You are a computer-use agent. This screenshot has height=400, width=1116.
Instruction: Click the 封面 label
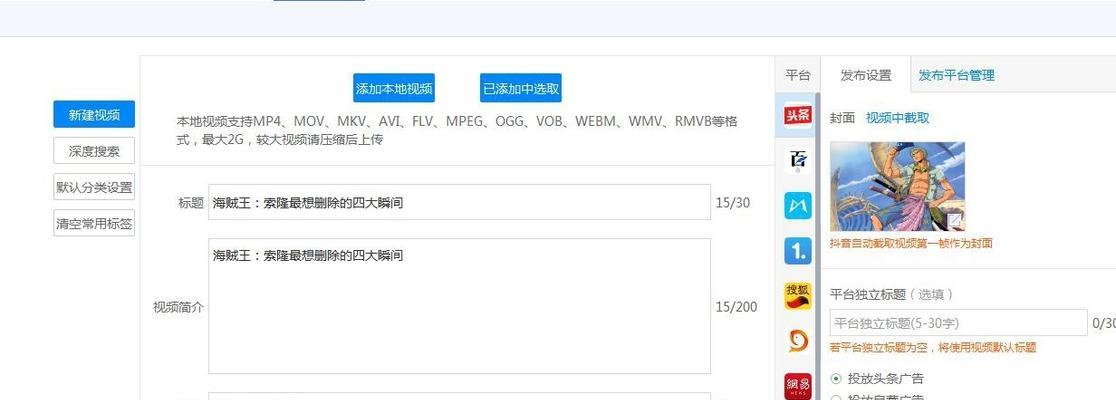click(x=842, y=118)
